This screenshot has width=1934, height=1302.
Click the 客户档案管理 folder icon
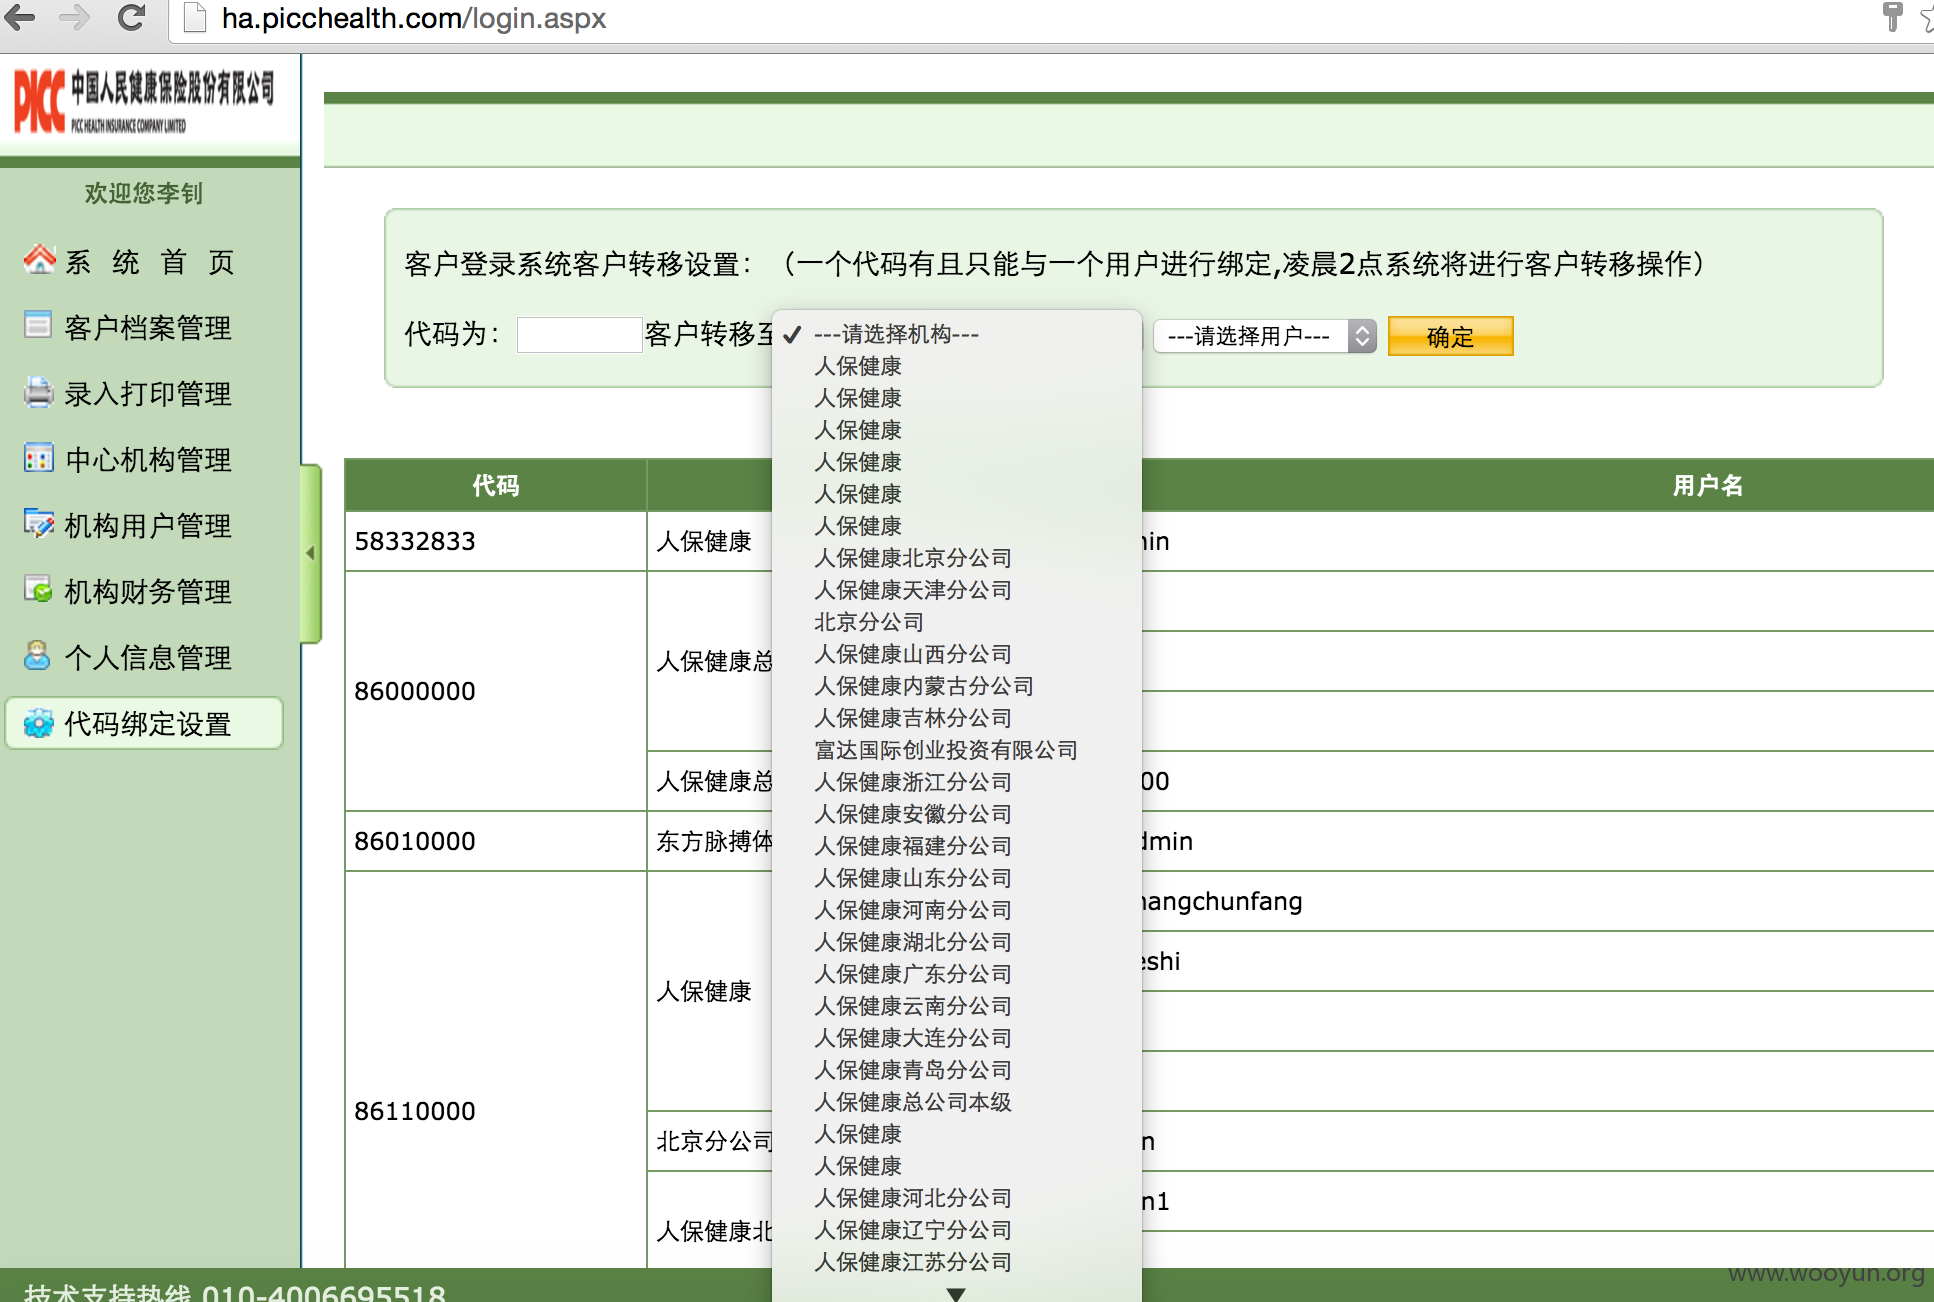click(38, 326)
